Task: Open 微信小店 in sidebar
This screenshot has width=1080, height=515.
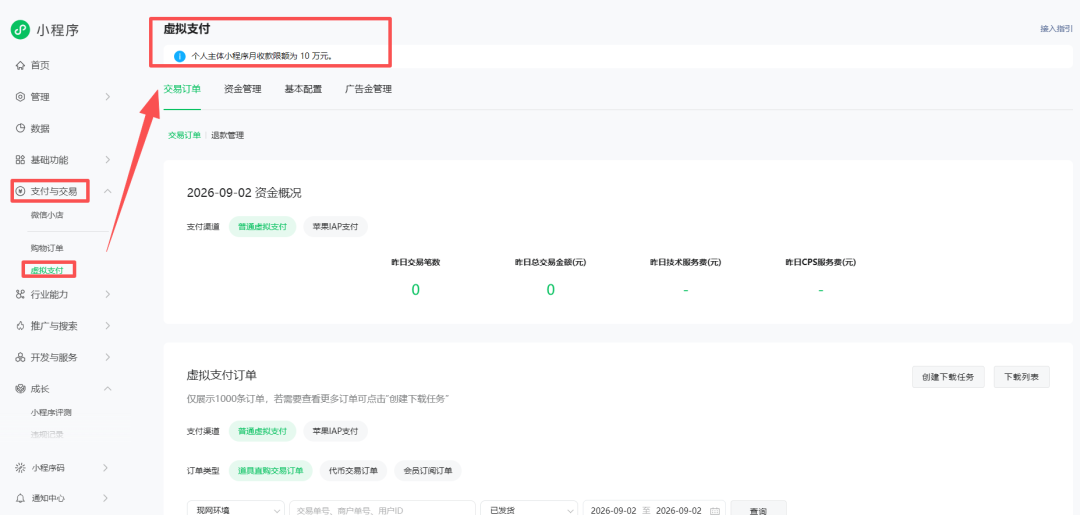Action: click(48, 216)
